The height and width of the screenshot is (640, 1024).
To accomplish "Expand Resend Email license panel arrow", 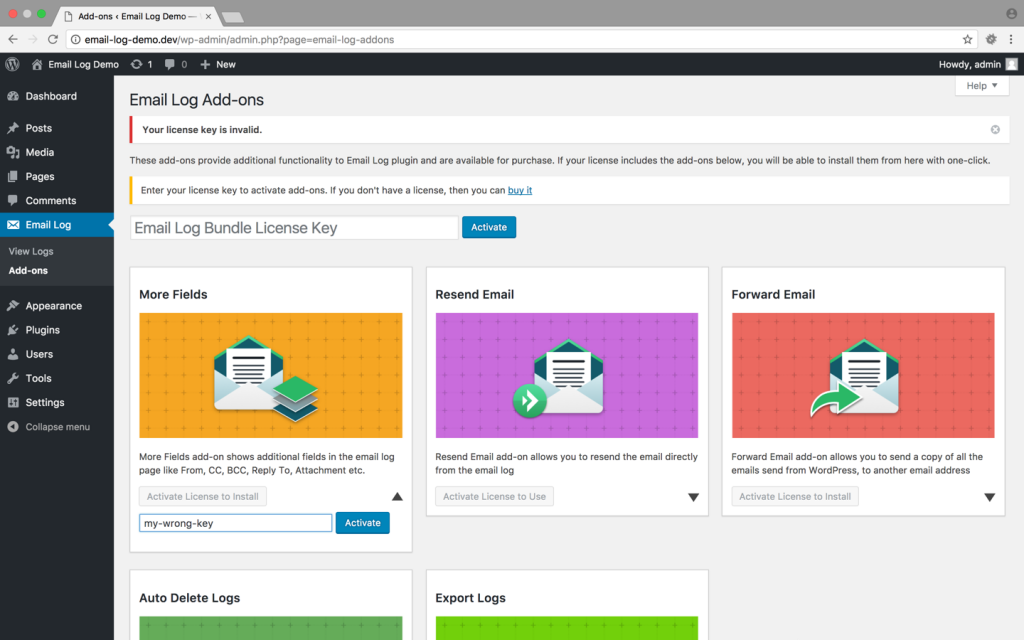I will pos(694,497).
